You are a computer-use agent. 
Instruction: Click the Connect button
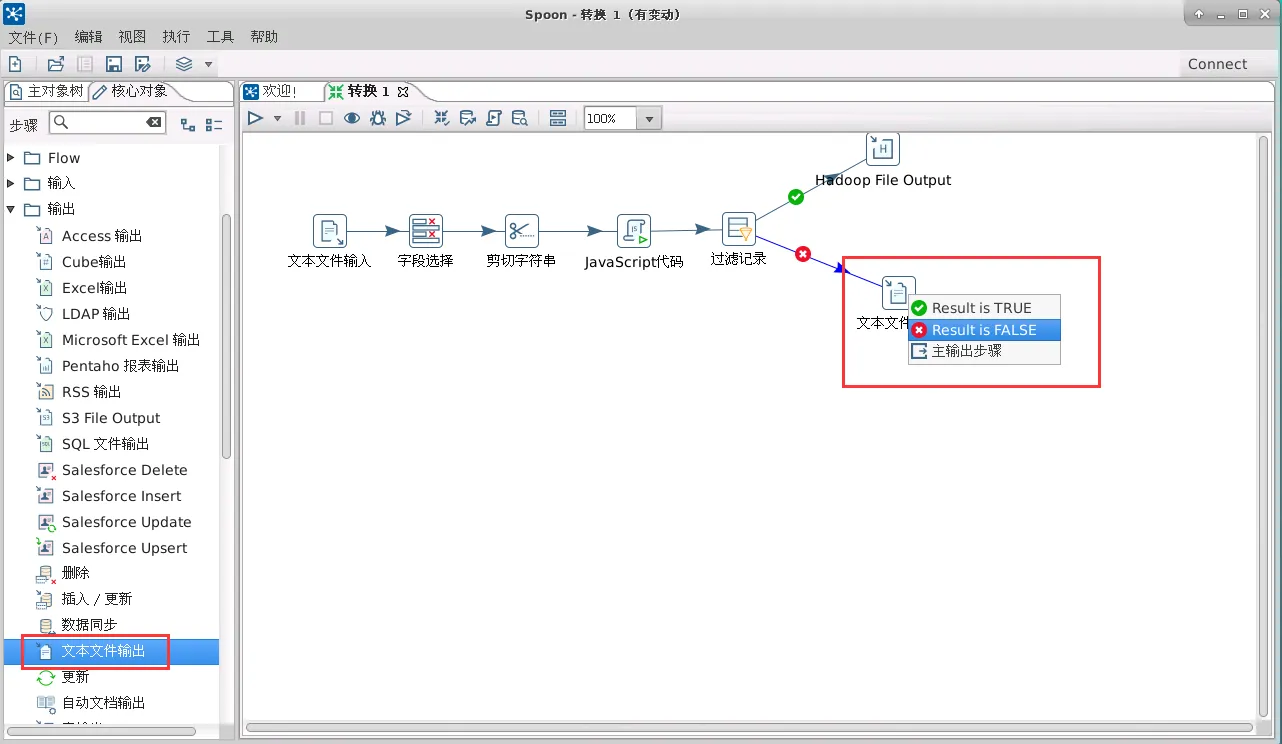pyautogui.click(x=1217, y=64)
